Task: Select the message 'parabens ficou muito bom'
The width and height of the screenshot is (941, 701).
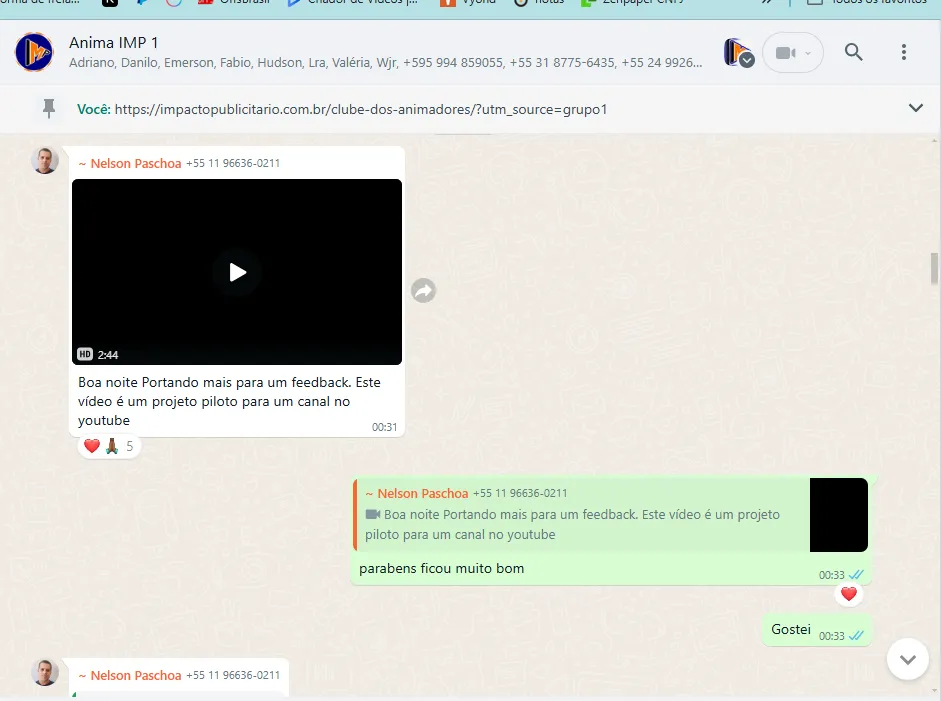Action: point(442,568)
